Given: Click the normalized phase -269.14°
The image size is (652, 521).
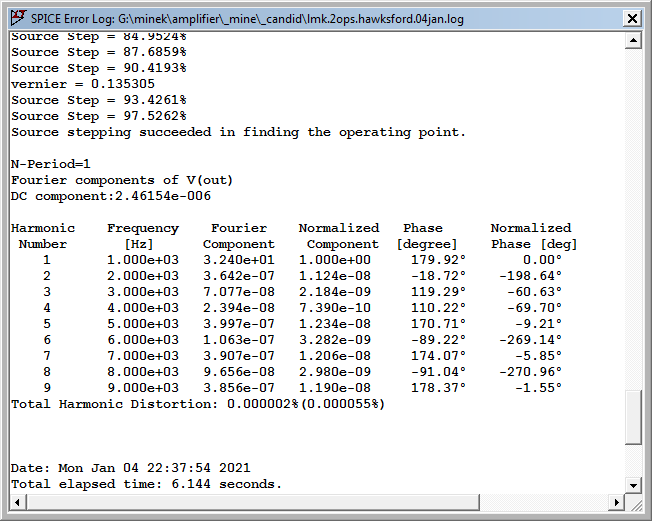Looking at the screenshot, I should (x=530, y=340).
